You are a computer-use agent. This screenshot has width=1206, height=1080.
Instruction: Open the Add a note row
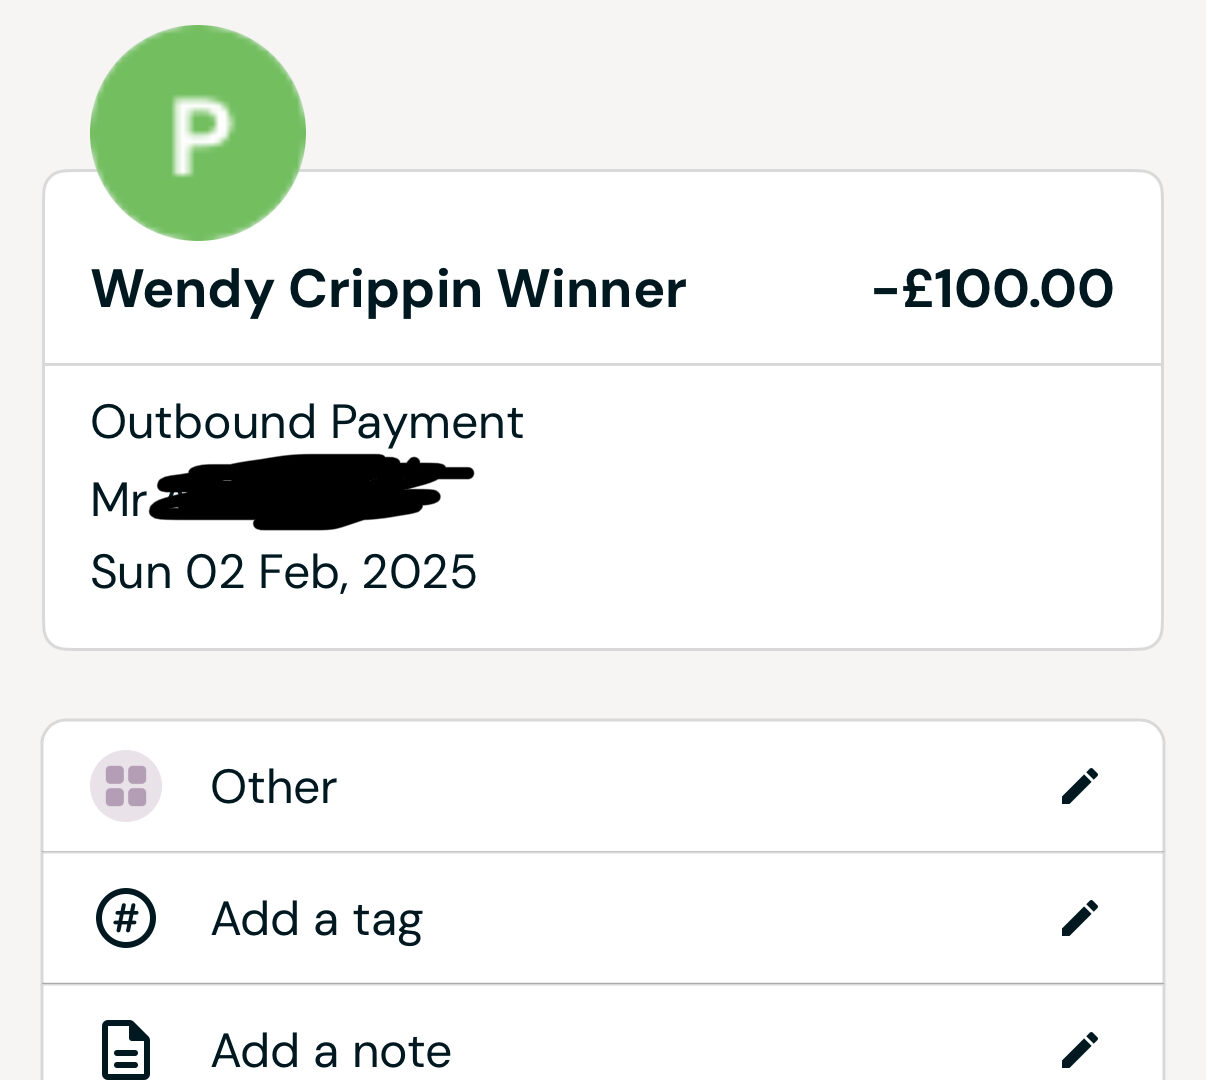point(603,1033)
